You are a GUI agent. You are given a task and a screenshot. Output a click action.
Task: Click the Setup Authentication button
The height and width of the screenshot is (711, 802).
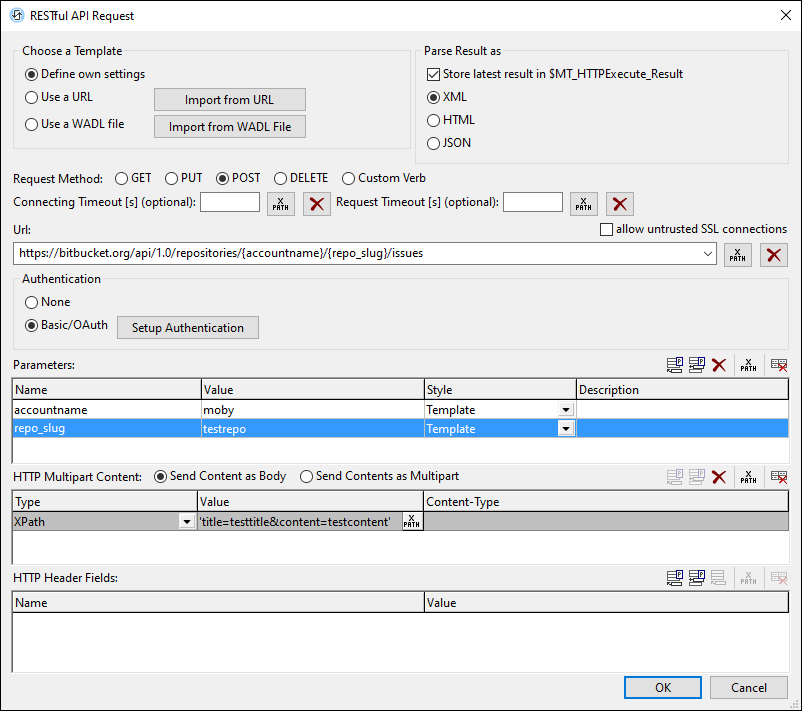point(188,328)
